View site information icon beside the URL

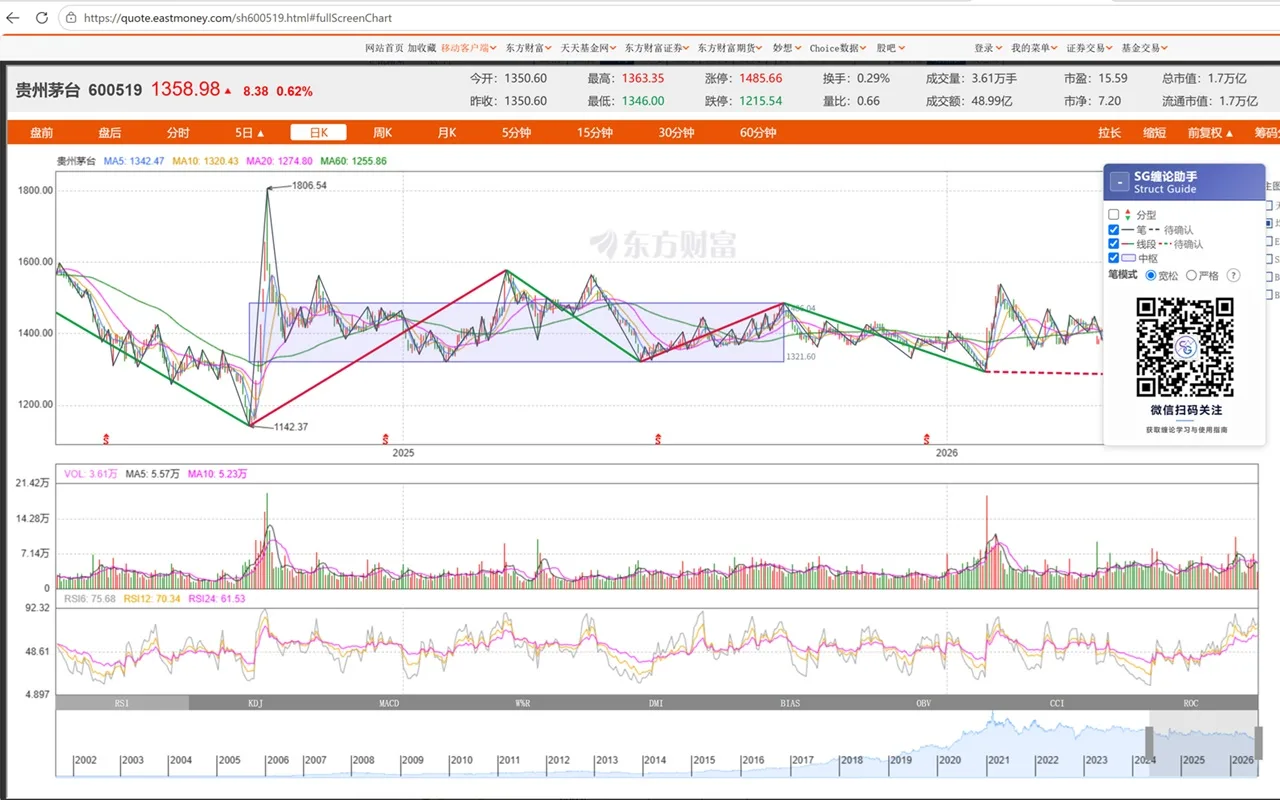[x=71, y=18]
